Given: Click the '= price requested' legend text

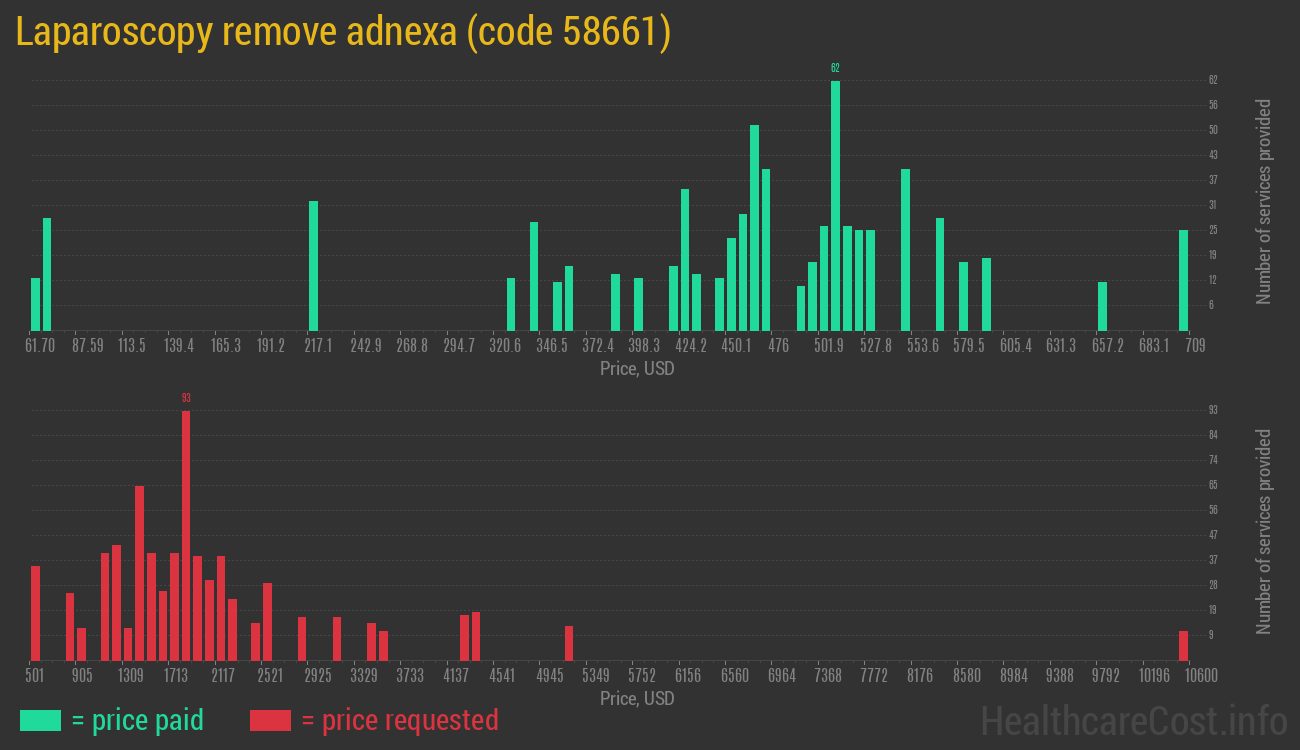Looking at the screenshot, I should point(399,720).
